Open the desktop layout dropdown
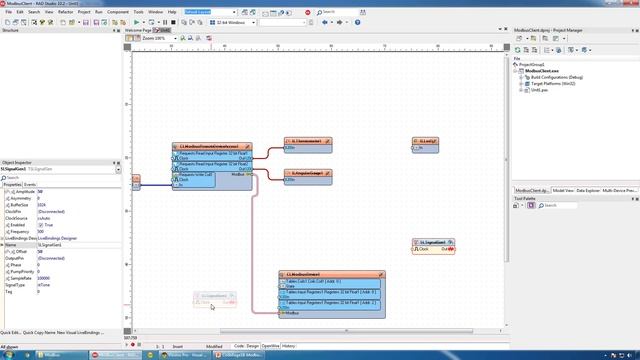Image resolution: width=640 pixels, height=360 pixels. tap(234, 12)
